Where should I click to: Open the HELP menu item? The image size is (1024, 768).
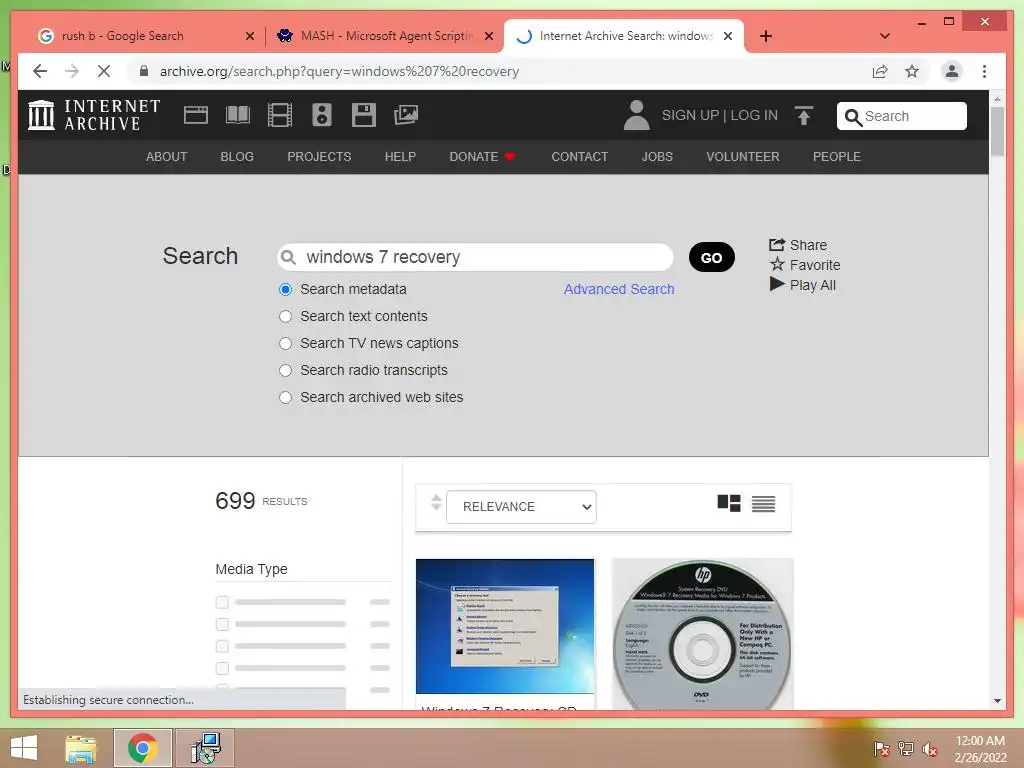pos(400,157)
